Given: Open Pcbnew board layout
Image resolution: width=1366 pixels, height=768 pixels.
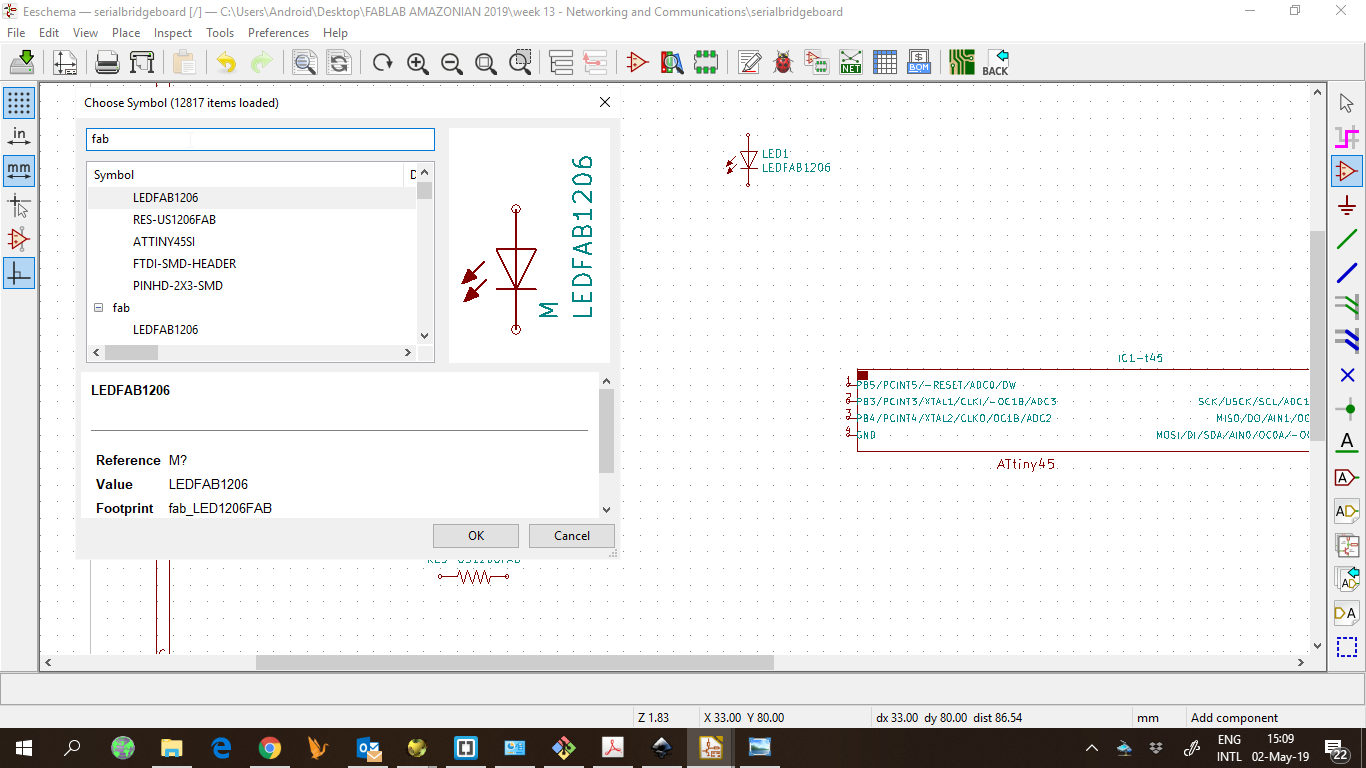Looking at the screenshot, I should (962, 63).
